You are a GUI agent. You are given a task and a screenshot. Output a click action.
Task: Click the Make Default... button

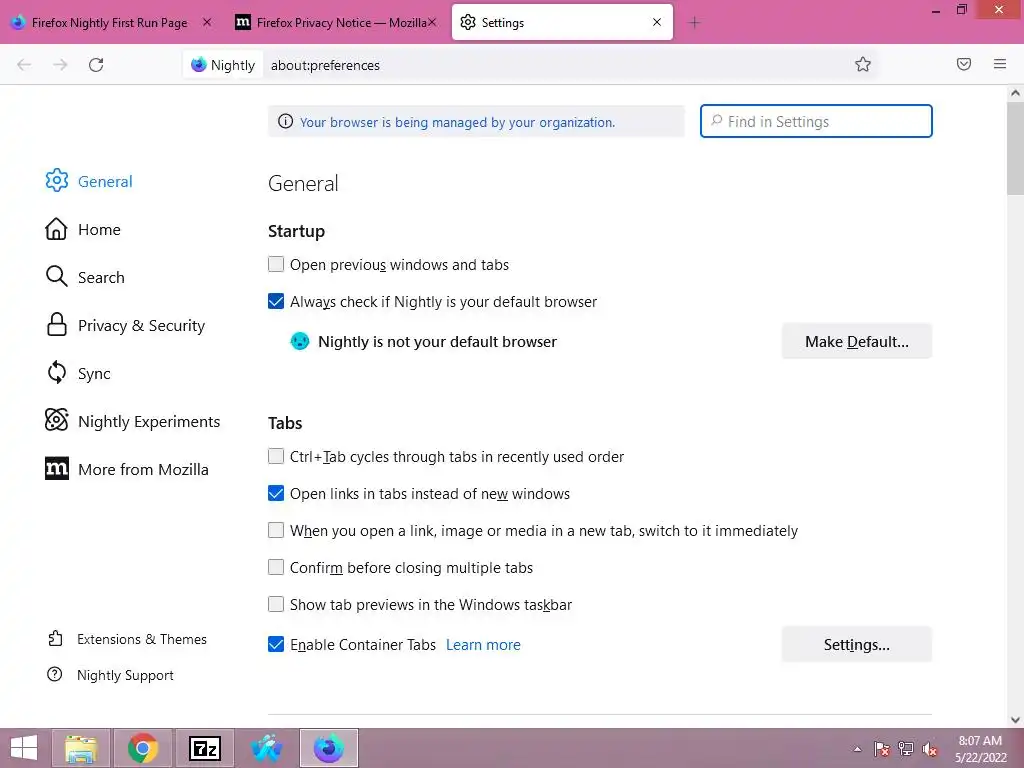(856, 342)
